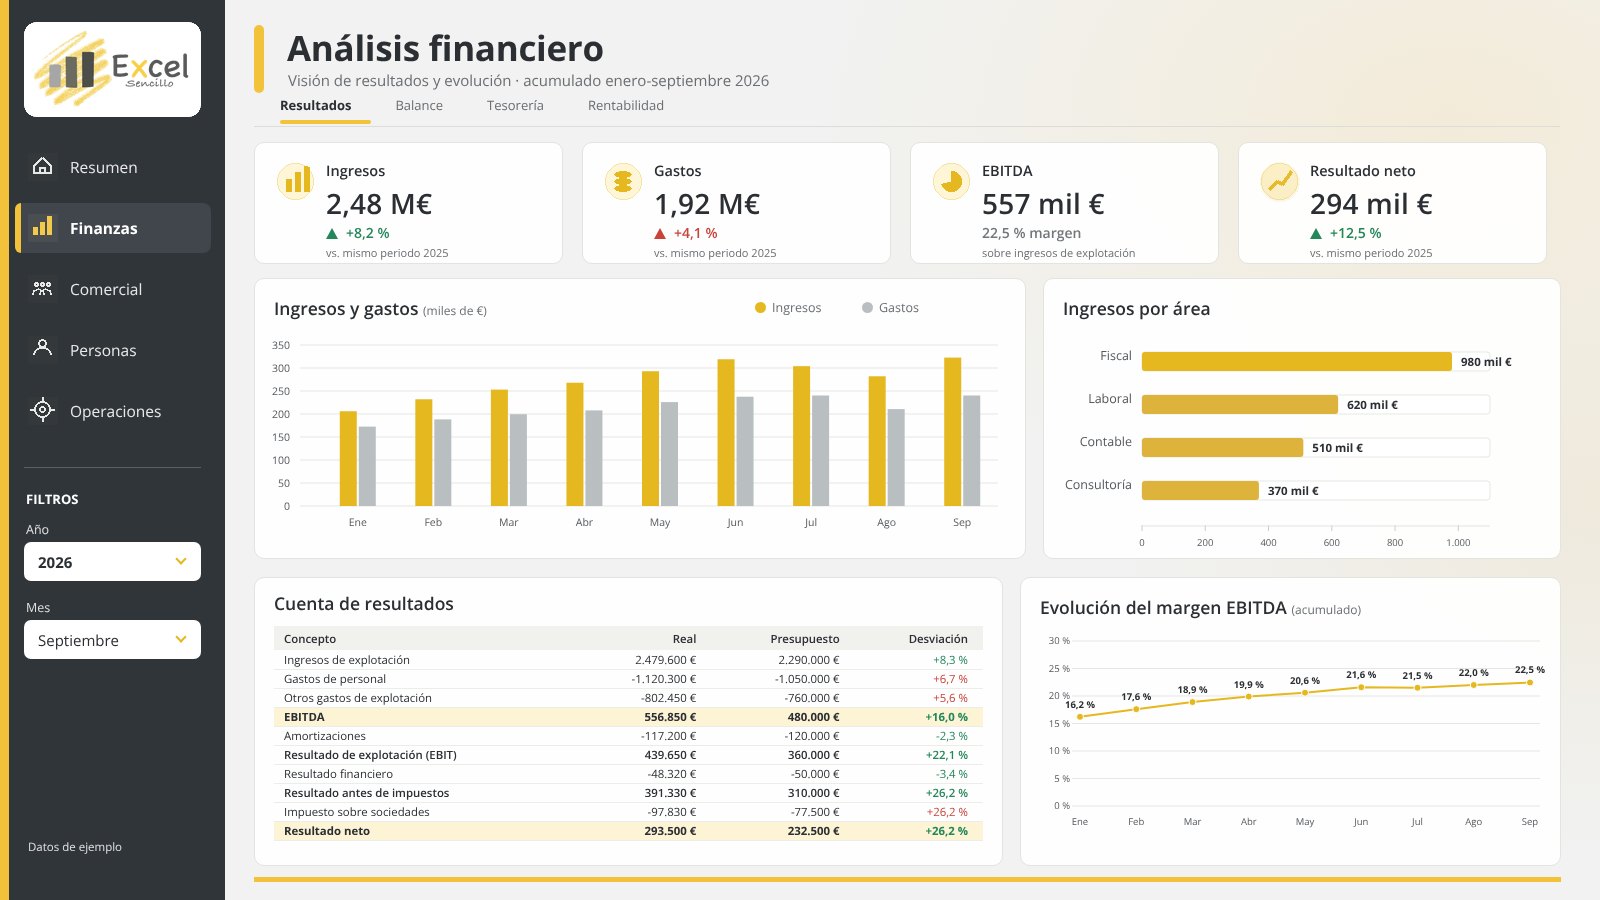Go to Comercial in the sidebar
This screenshot has height=900, width=1600.
click(113, 289)
